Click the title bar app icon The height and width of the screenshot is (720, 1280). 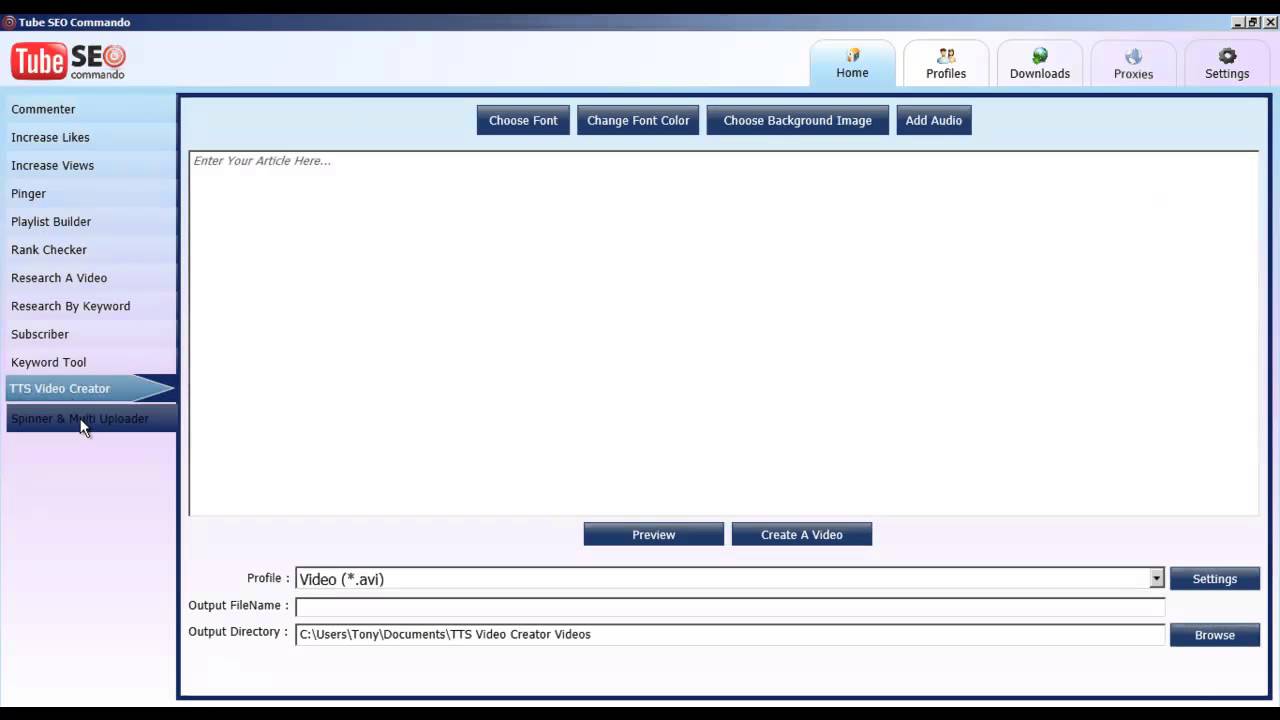[x=9, y=22]
